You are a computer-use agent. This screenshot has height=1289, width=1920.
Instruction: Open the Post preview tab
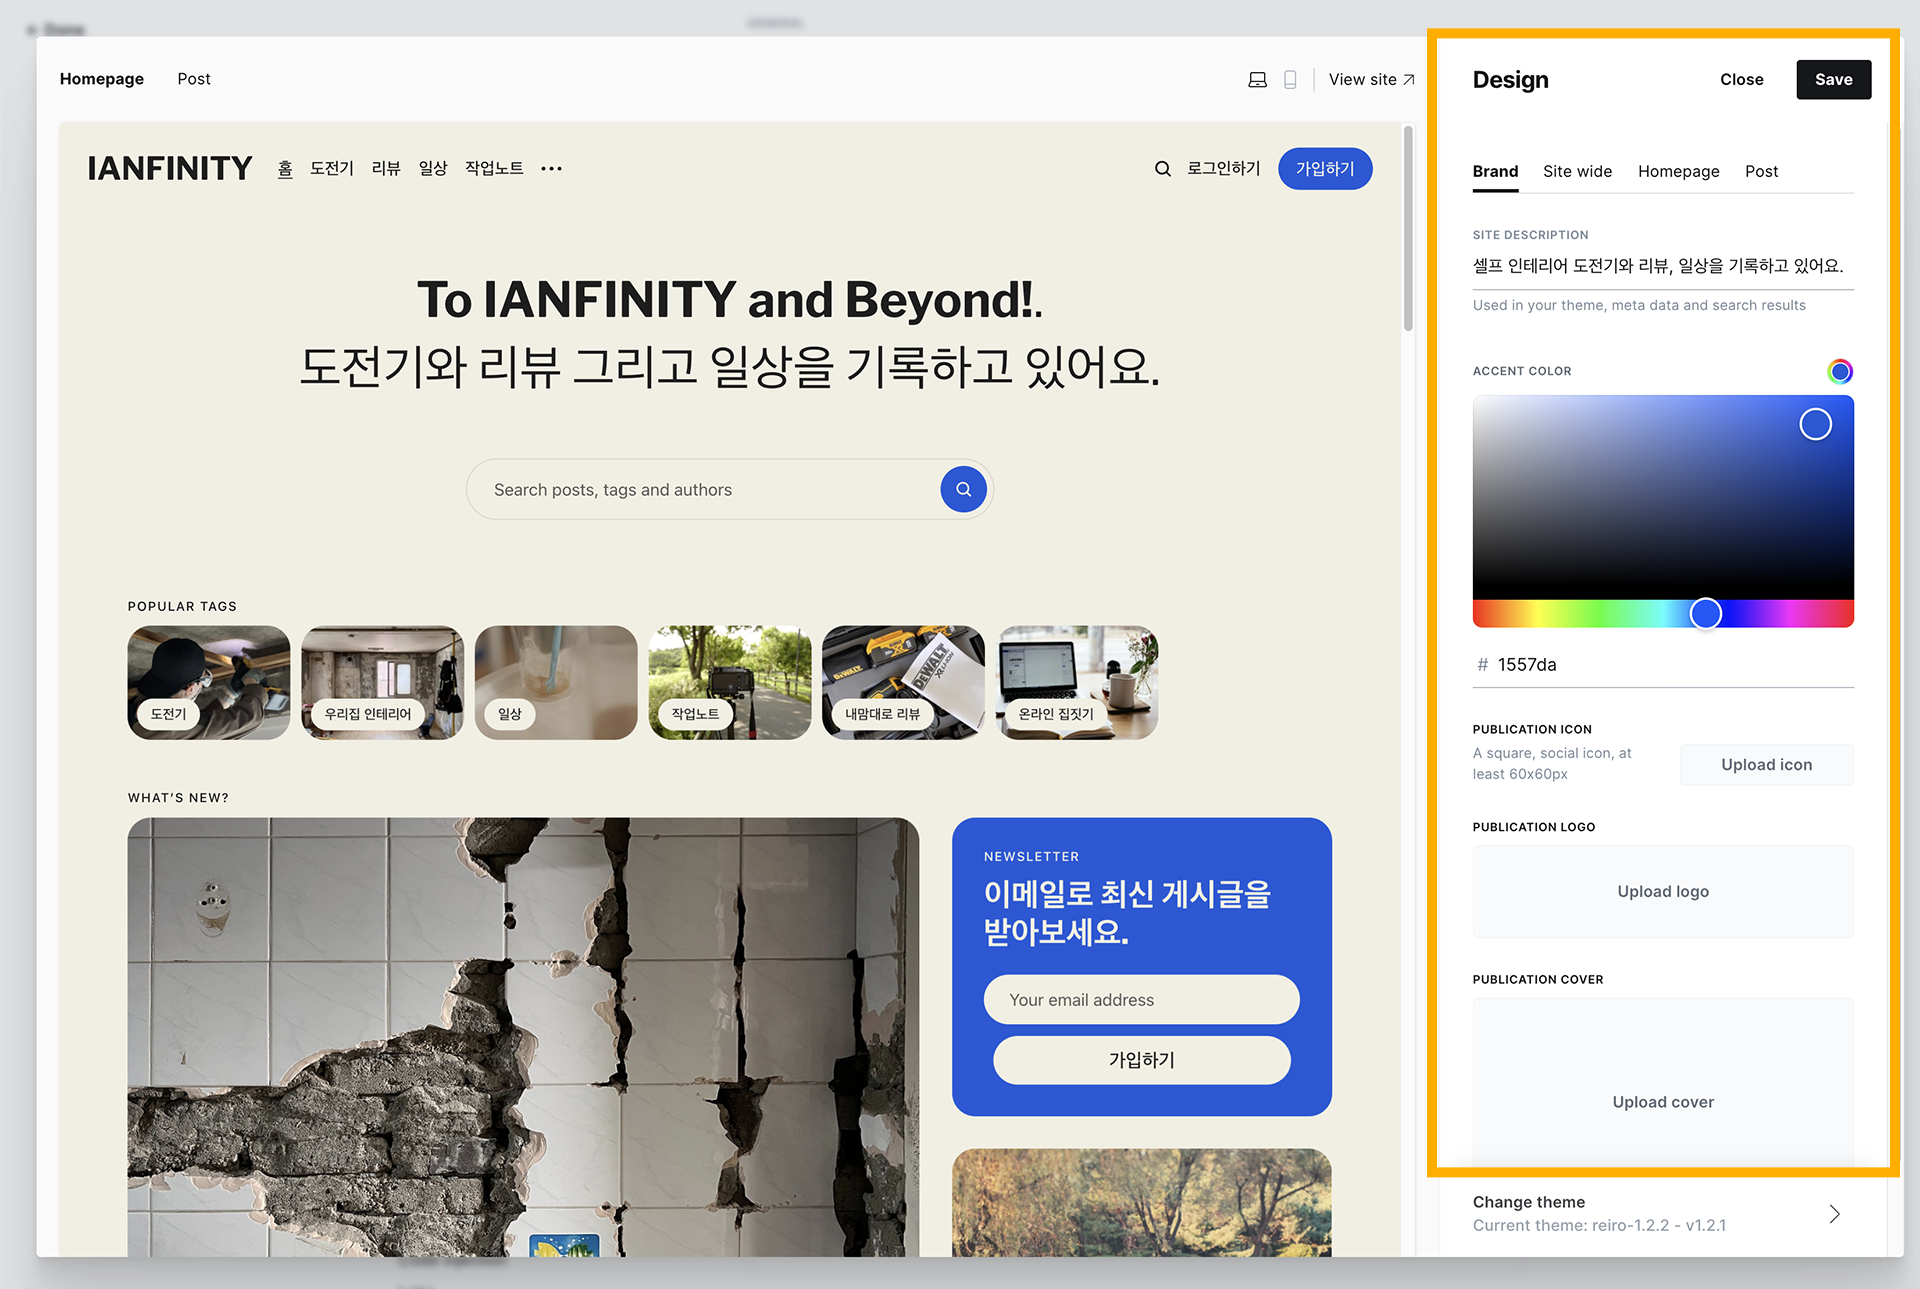pos(194,79)
